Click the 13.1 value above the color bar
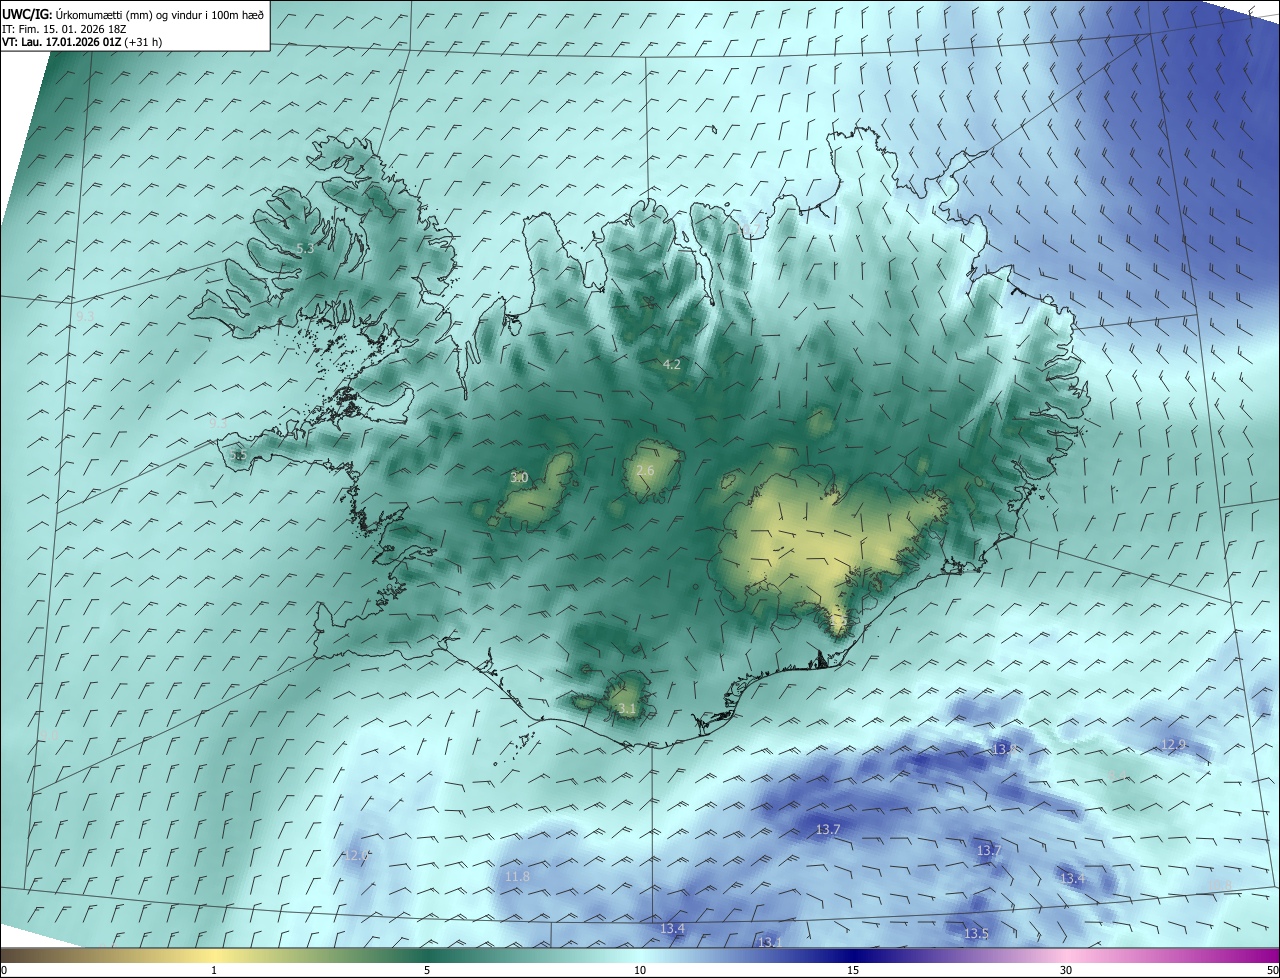Screen dimensions: 1280x978 point(769,943)
